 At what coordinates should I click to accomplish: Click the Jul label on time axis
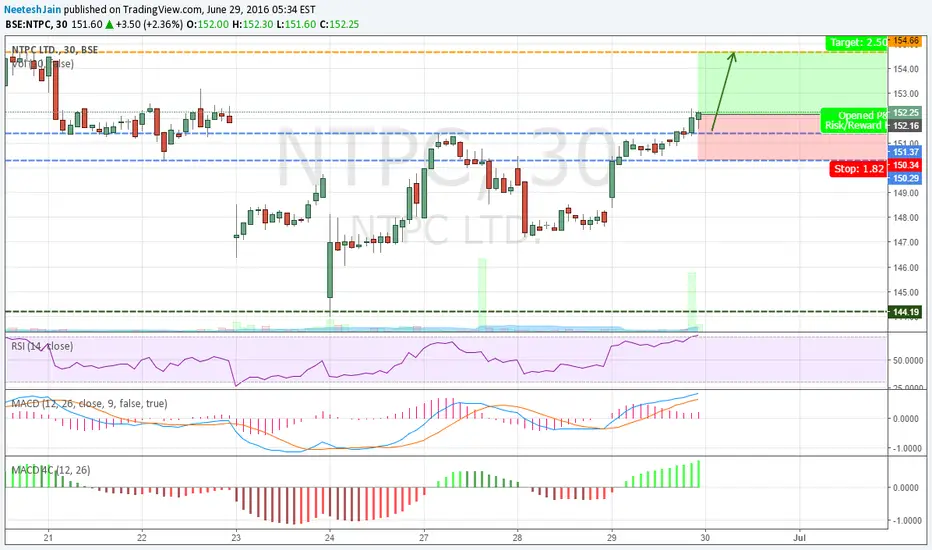pos(800,538)
